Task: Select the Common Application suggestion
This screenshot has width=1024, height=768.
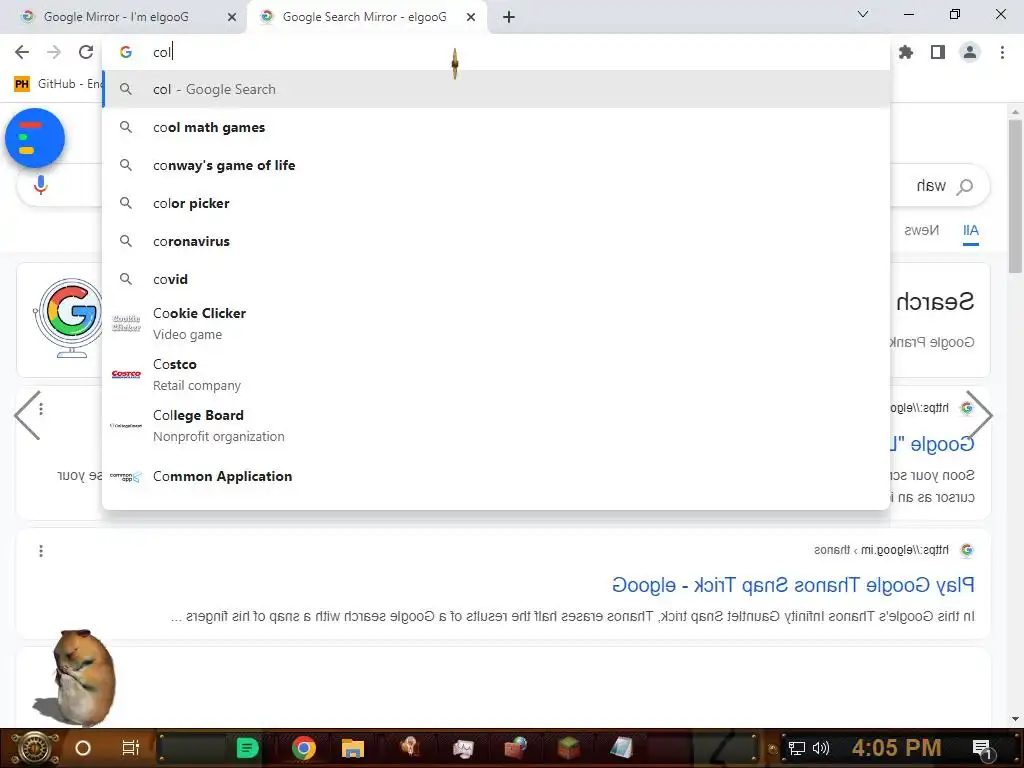Action: pos(496,476)
